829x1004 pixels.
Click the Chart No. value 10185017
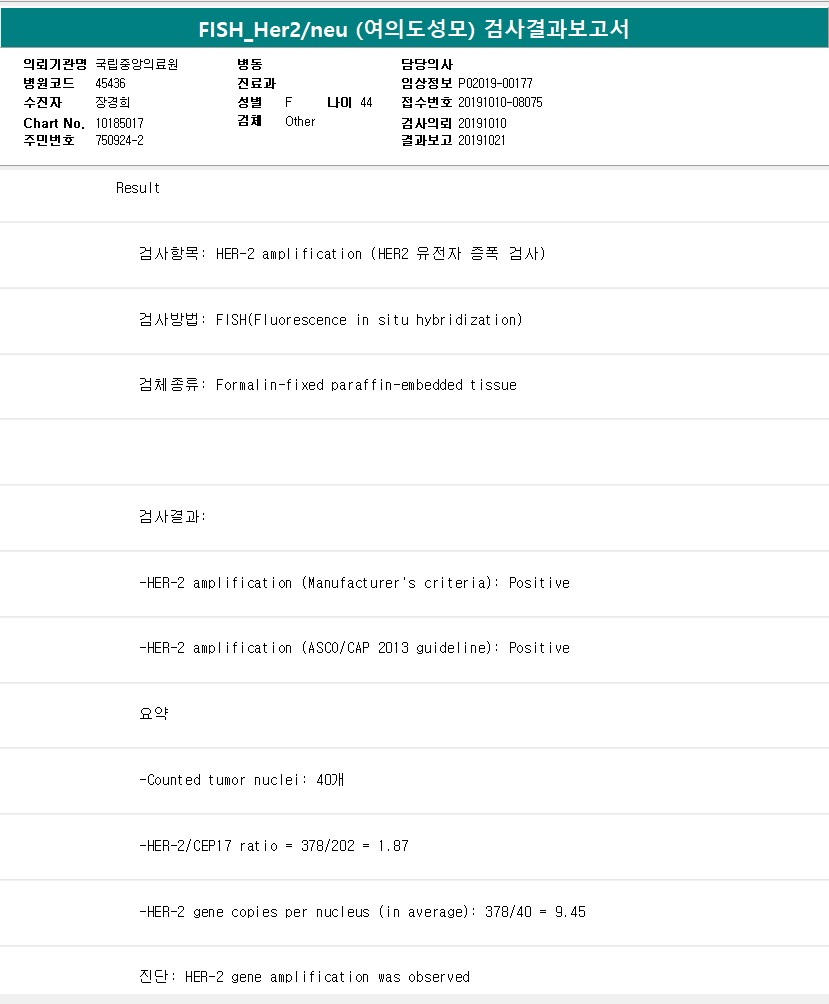pyautogui.click(x=120, y=122)
